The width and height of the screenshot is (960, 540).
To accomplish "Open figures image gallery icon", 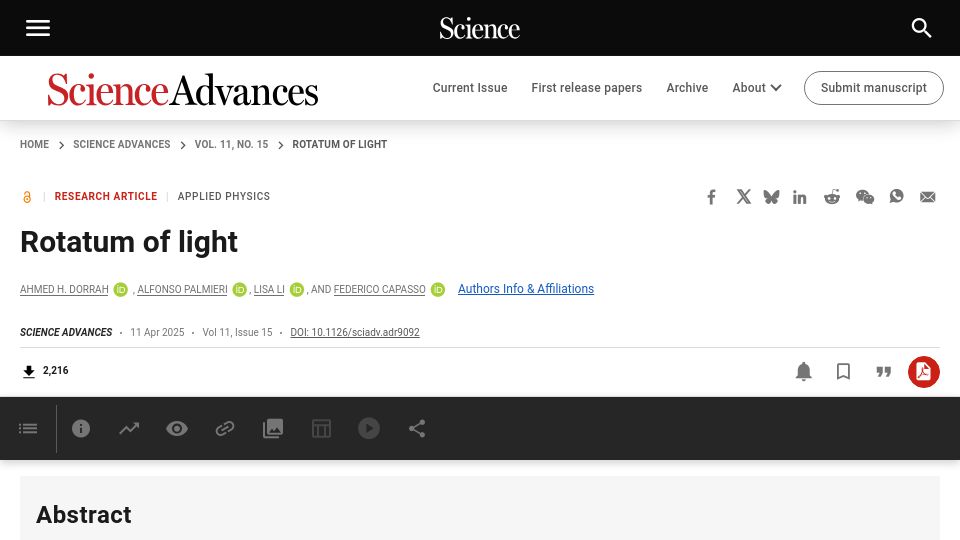I will 273,429.
